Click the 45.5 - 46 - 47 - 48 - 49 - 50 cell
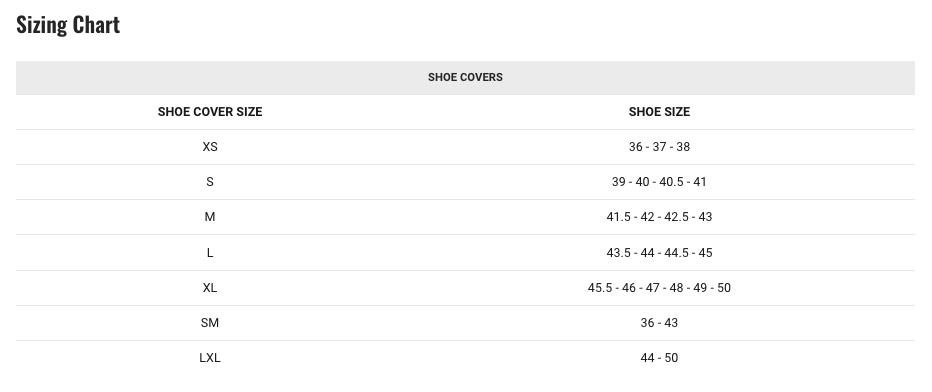Screen dimensions: 932x392 pyautogui.click(x=659, y=287)
